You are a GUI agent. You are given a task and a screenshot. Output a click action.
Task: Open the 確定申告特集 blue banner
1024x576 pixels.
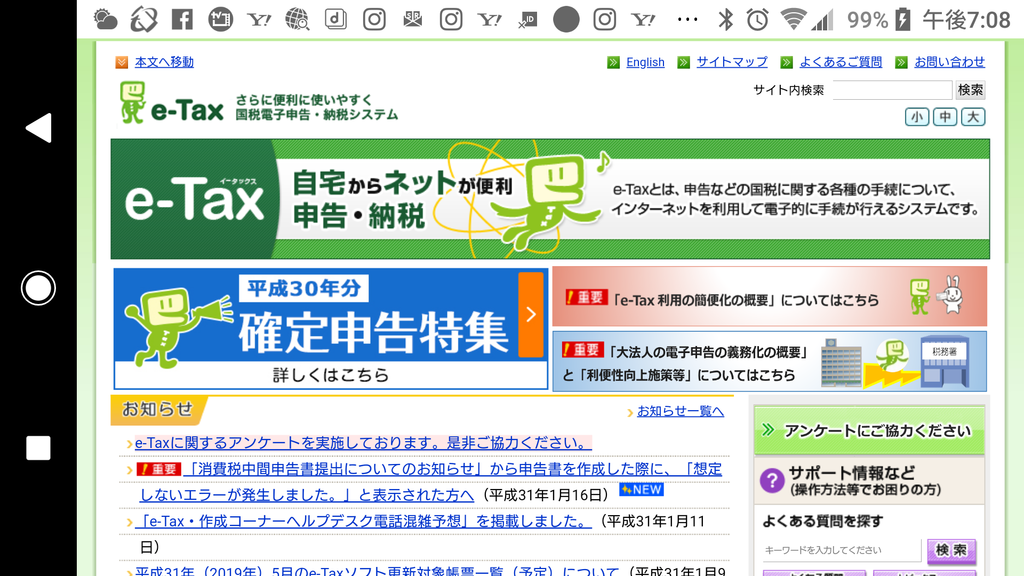tap(330, 329)
